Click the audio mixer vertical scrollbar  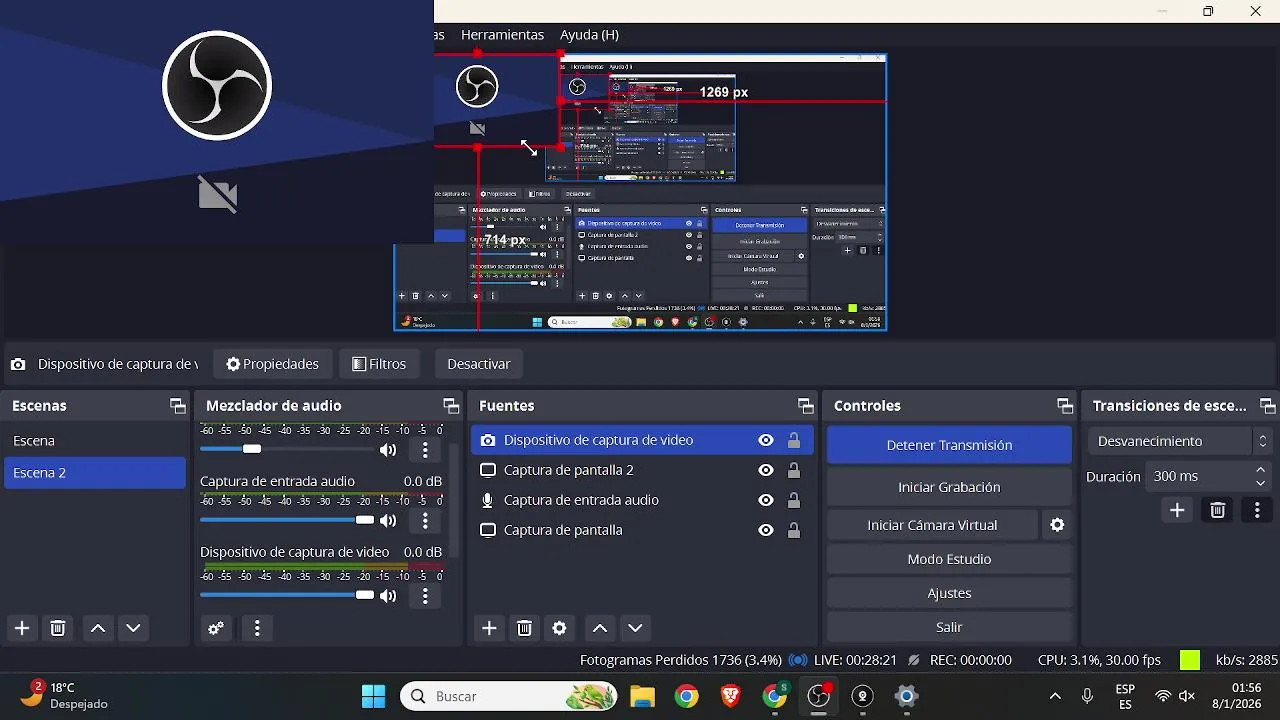[x=454, y=500]
